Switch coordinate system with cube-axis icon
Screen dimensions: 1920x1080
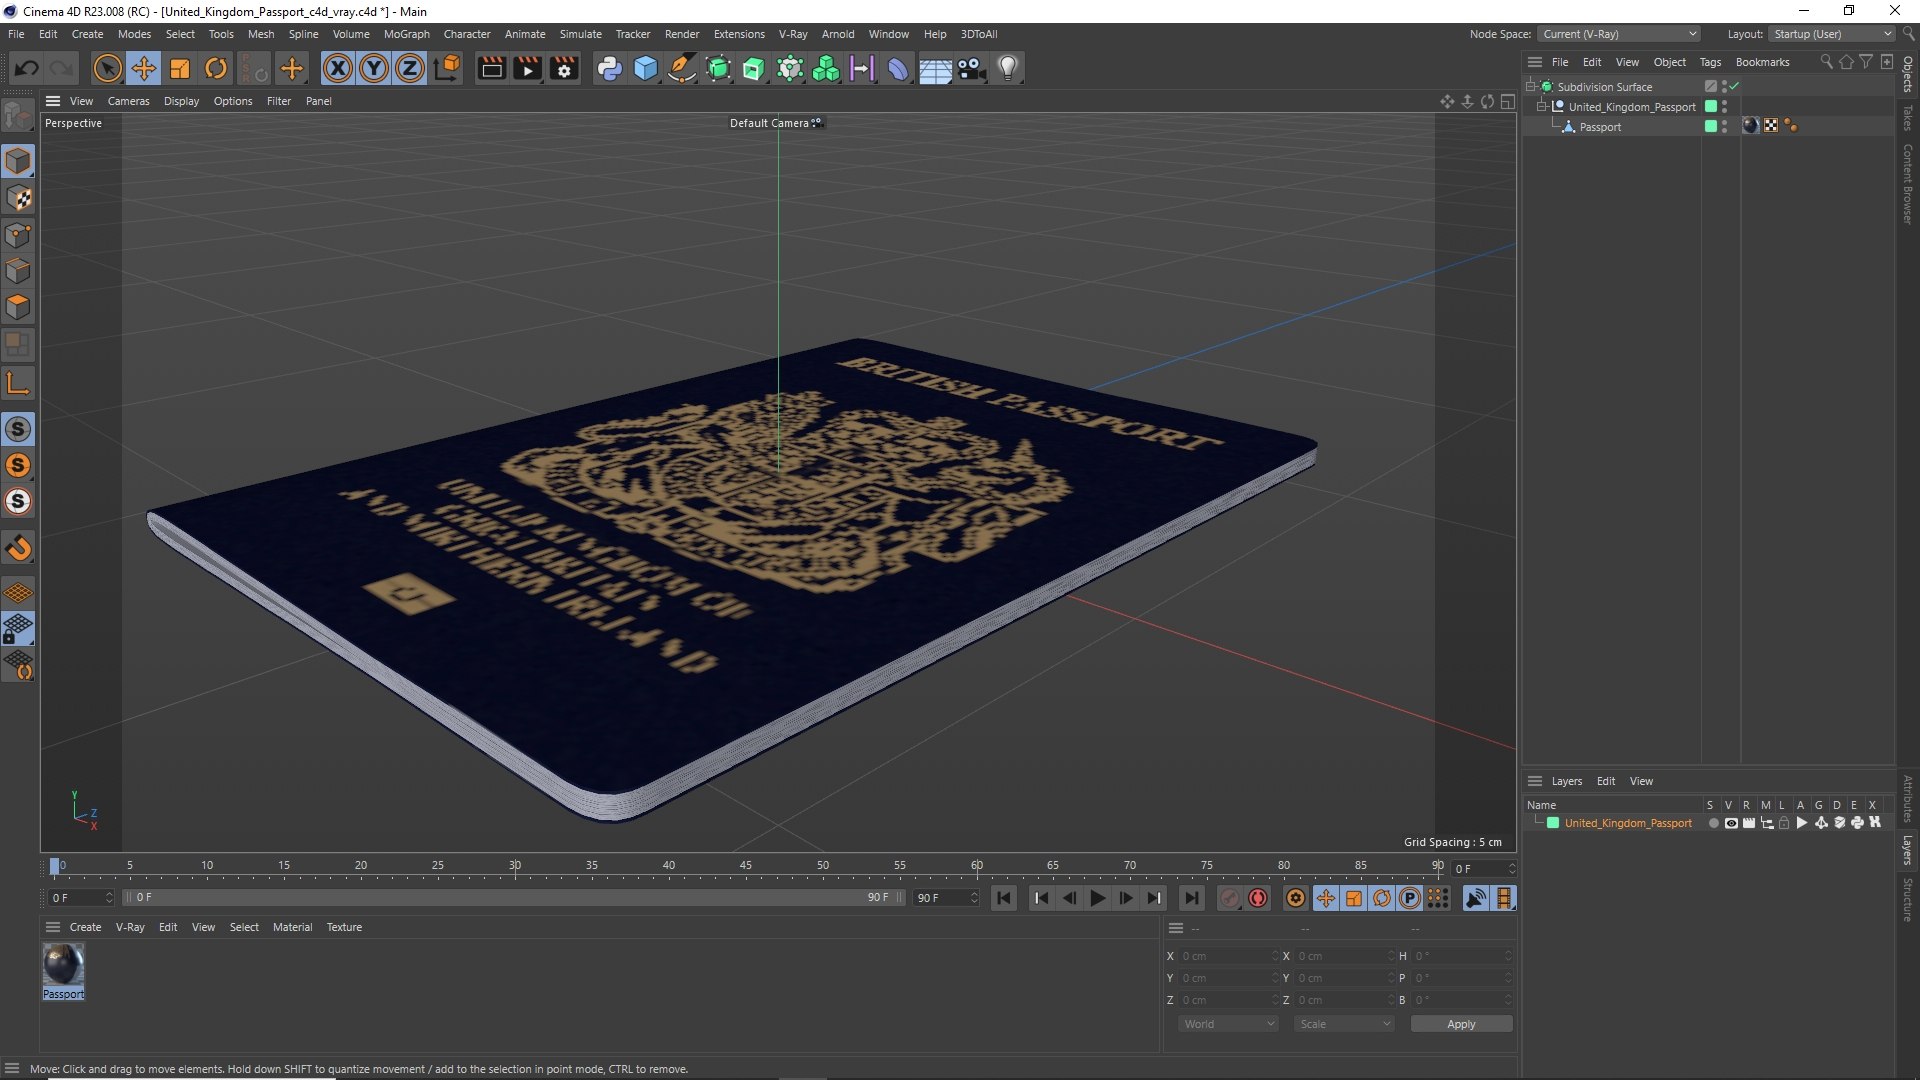pyautogui.click(x=448, y=68)
